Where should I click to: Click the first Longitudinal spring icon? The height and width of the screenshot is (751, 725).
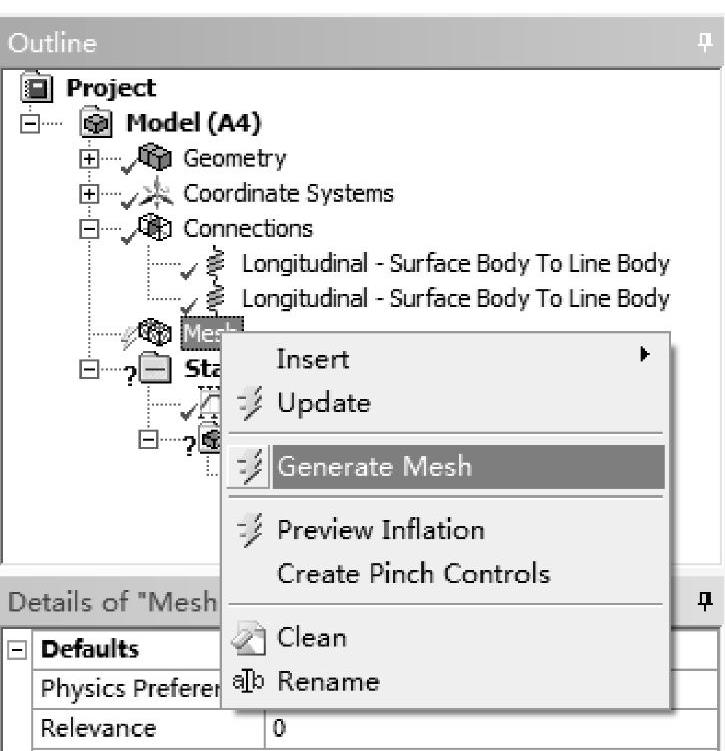point(214,265)
